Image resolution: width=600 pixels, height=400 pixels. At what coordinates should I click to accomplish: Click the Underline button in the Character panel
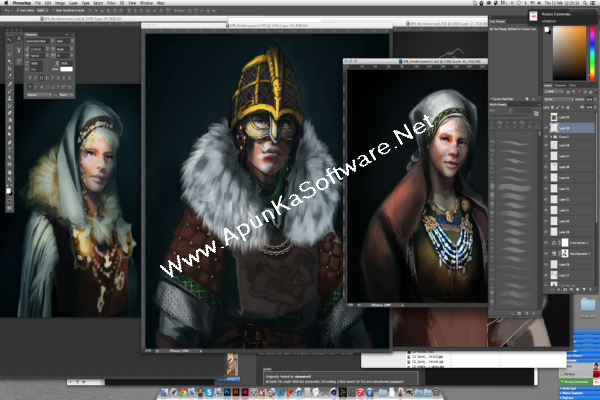(64, 78)
